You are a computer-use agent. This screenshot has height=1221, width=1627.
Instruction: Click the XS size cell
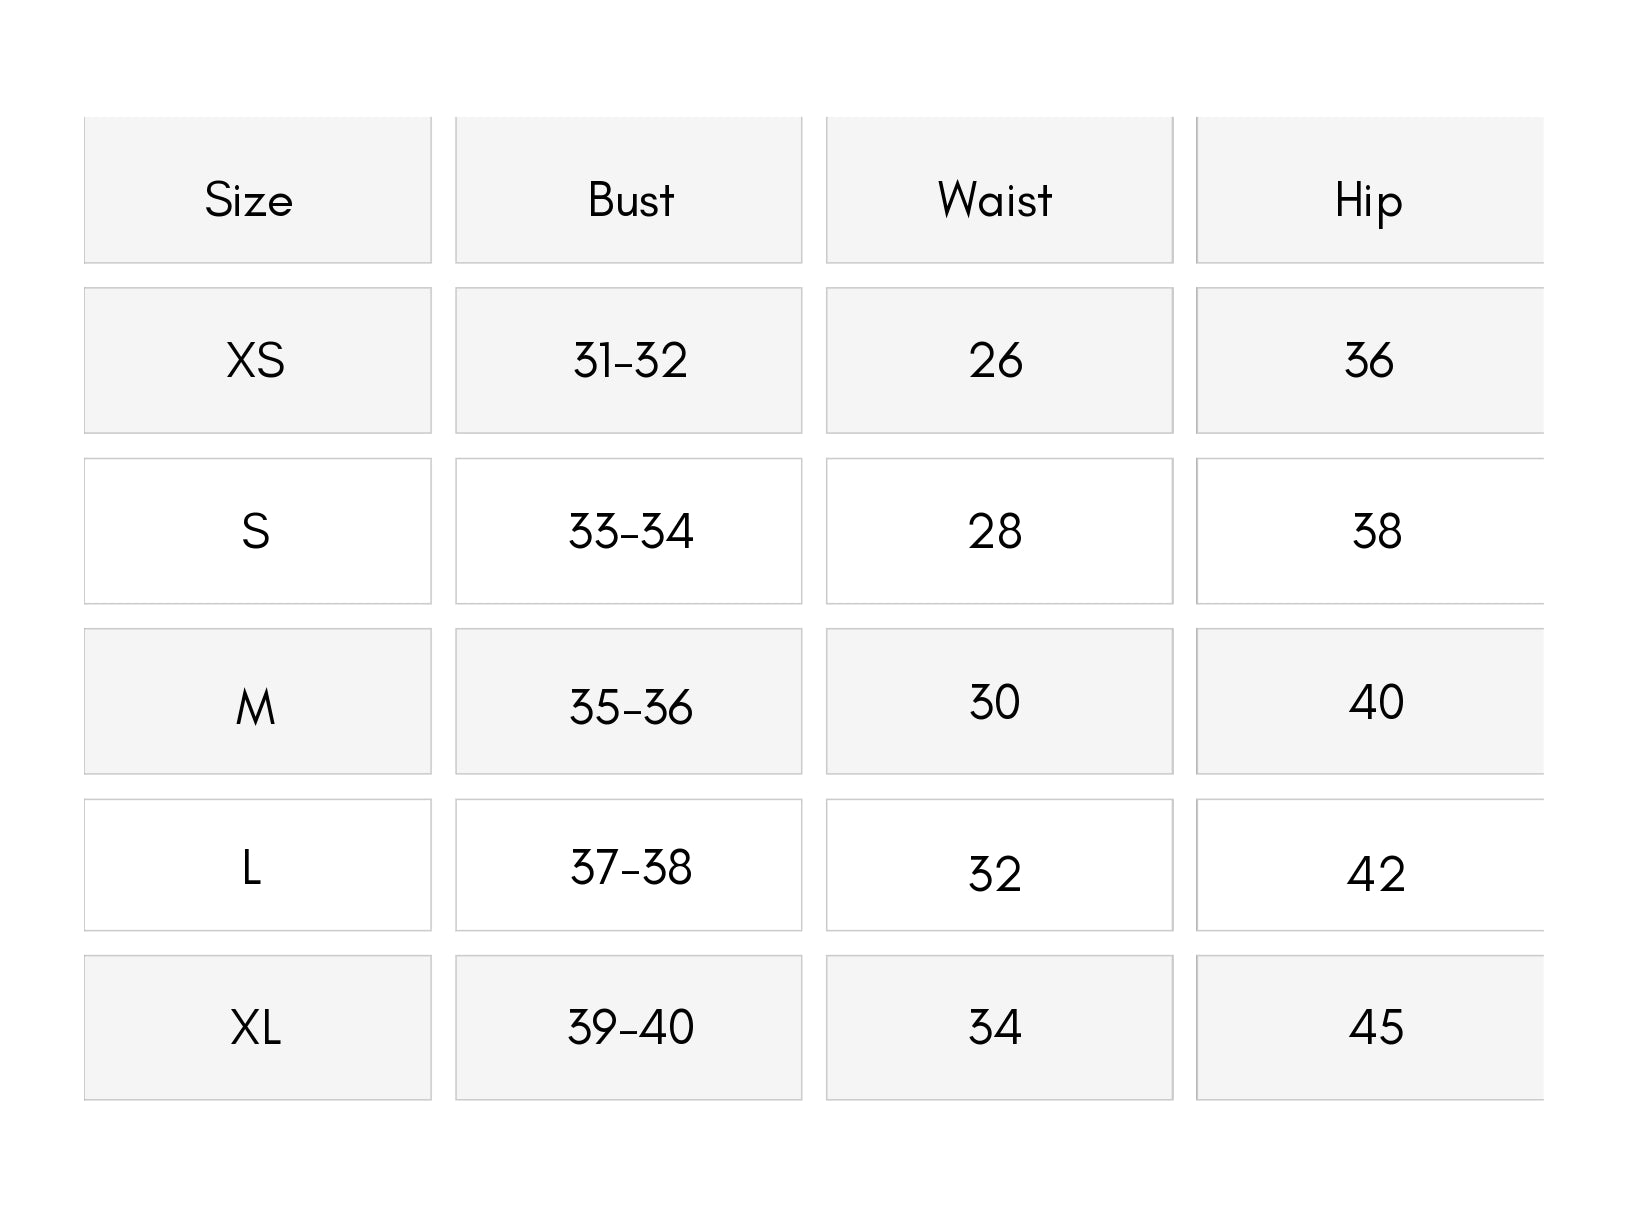coord(256,361)
